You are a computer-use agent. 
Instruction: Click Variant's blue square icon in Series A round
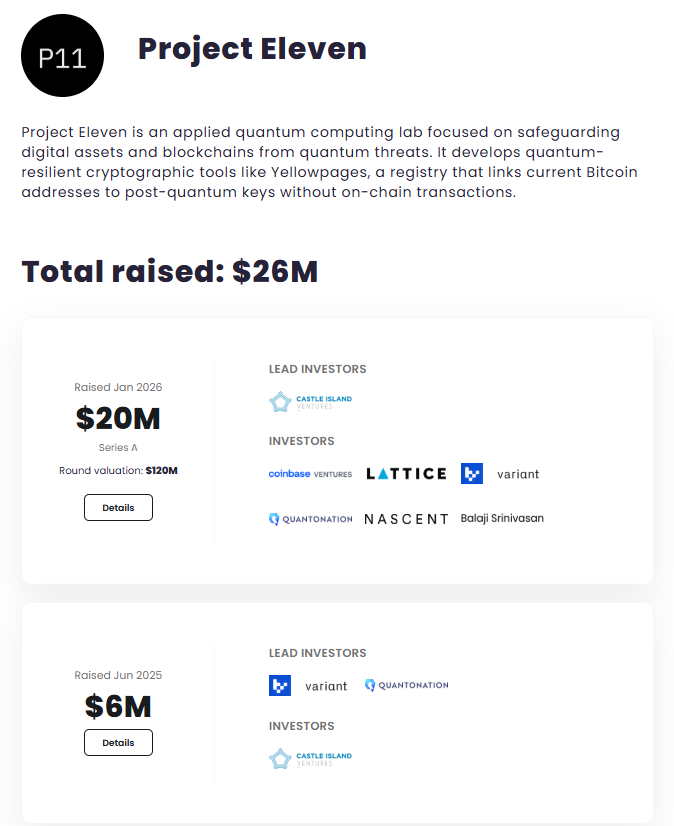[472, 474]
